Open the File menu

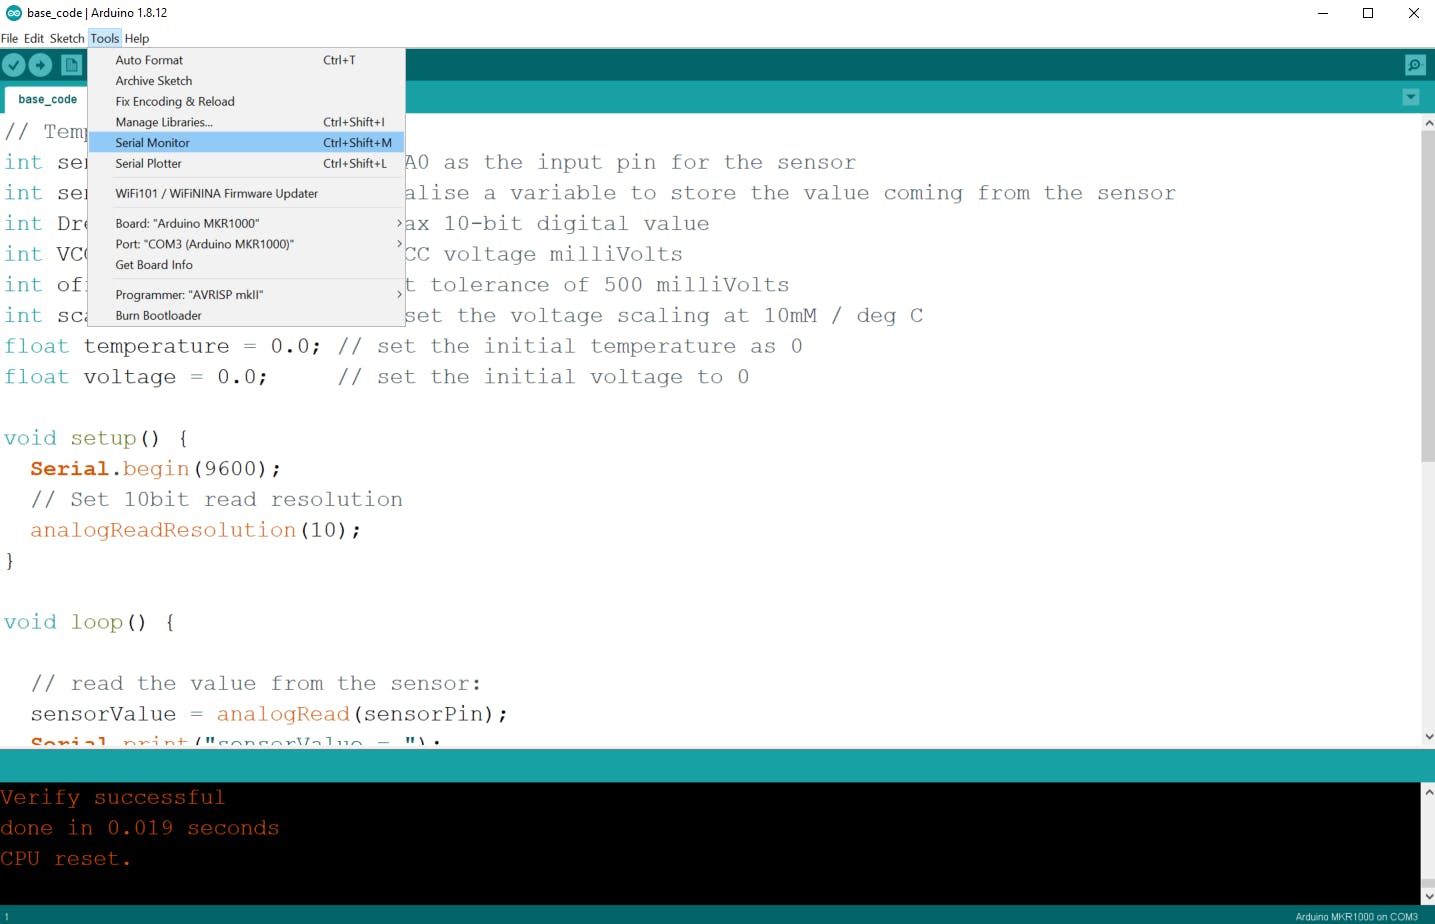[10, 38]
